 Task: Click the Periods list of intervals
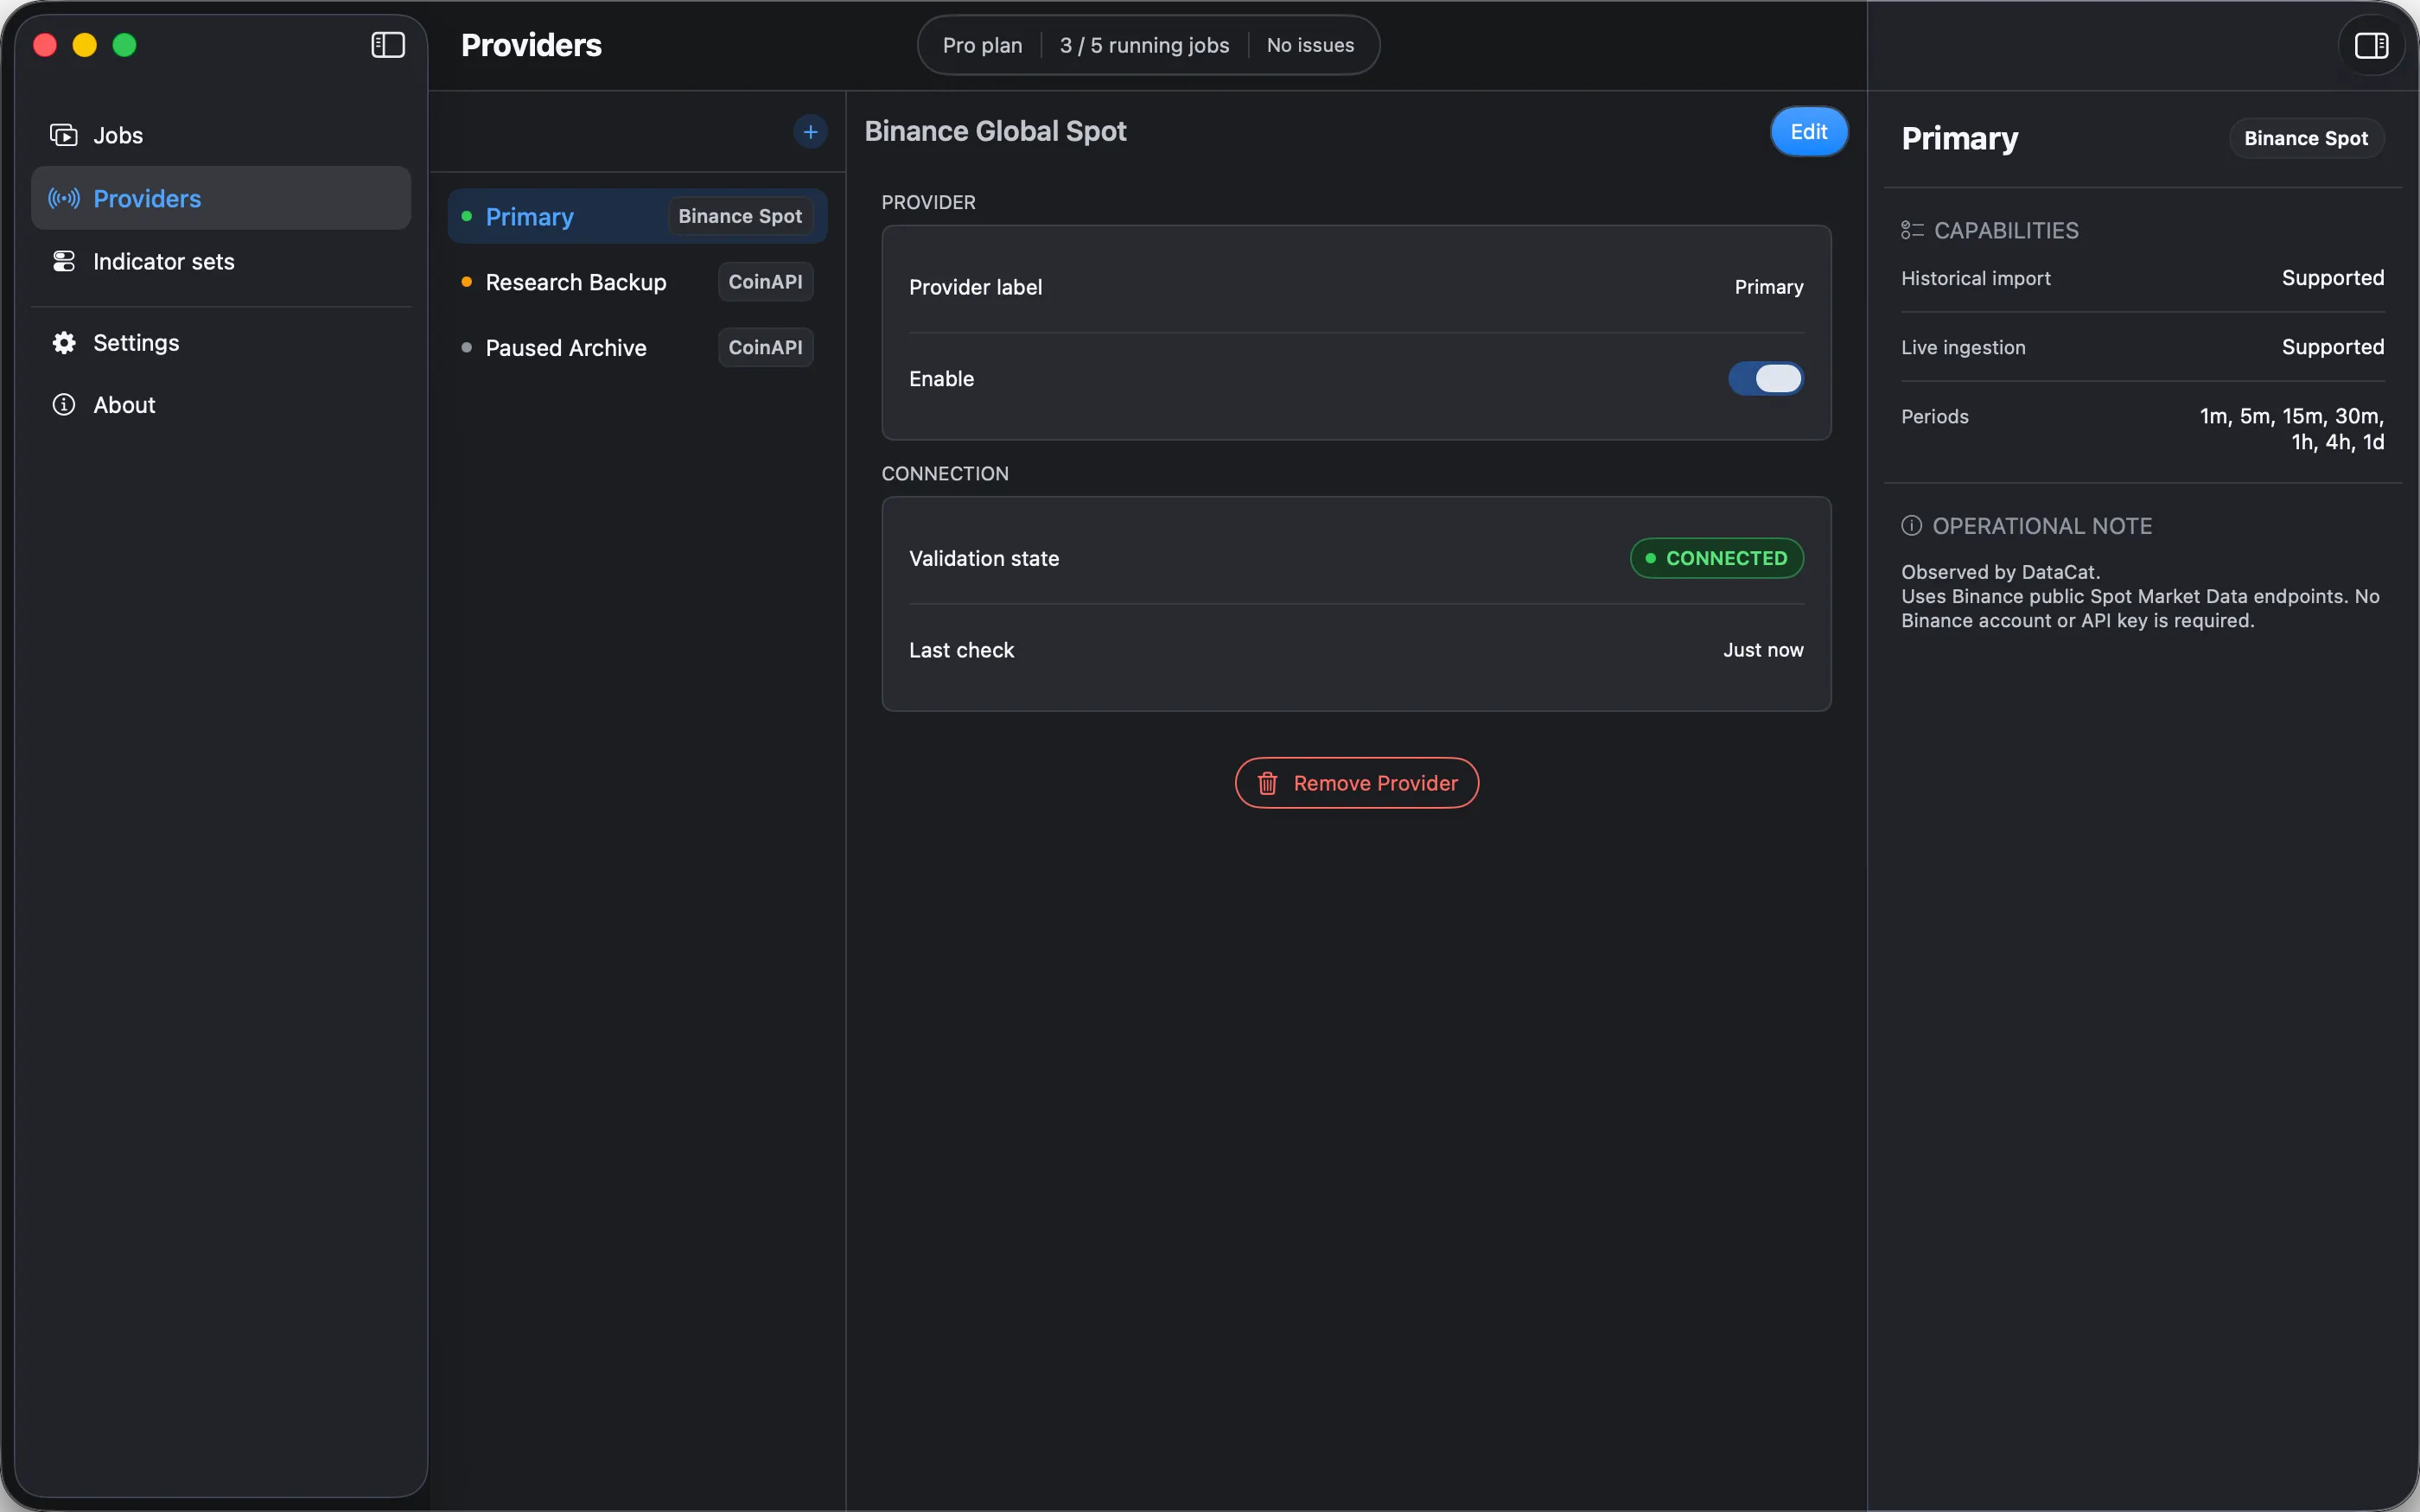(2291, 429)
